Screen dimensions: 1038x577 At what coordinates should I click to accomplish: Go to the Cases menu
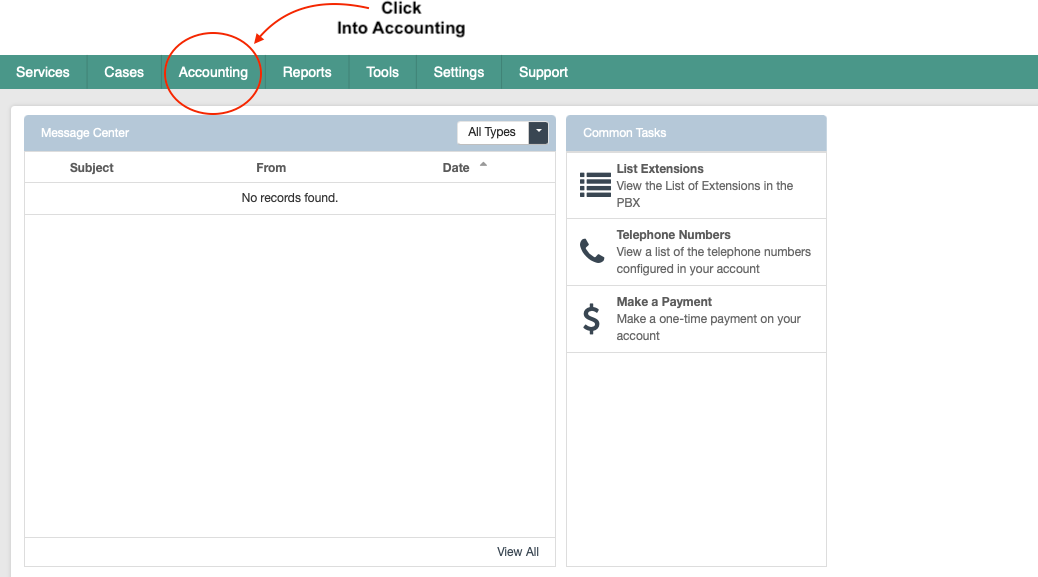coord(124,72)
